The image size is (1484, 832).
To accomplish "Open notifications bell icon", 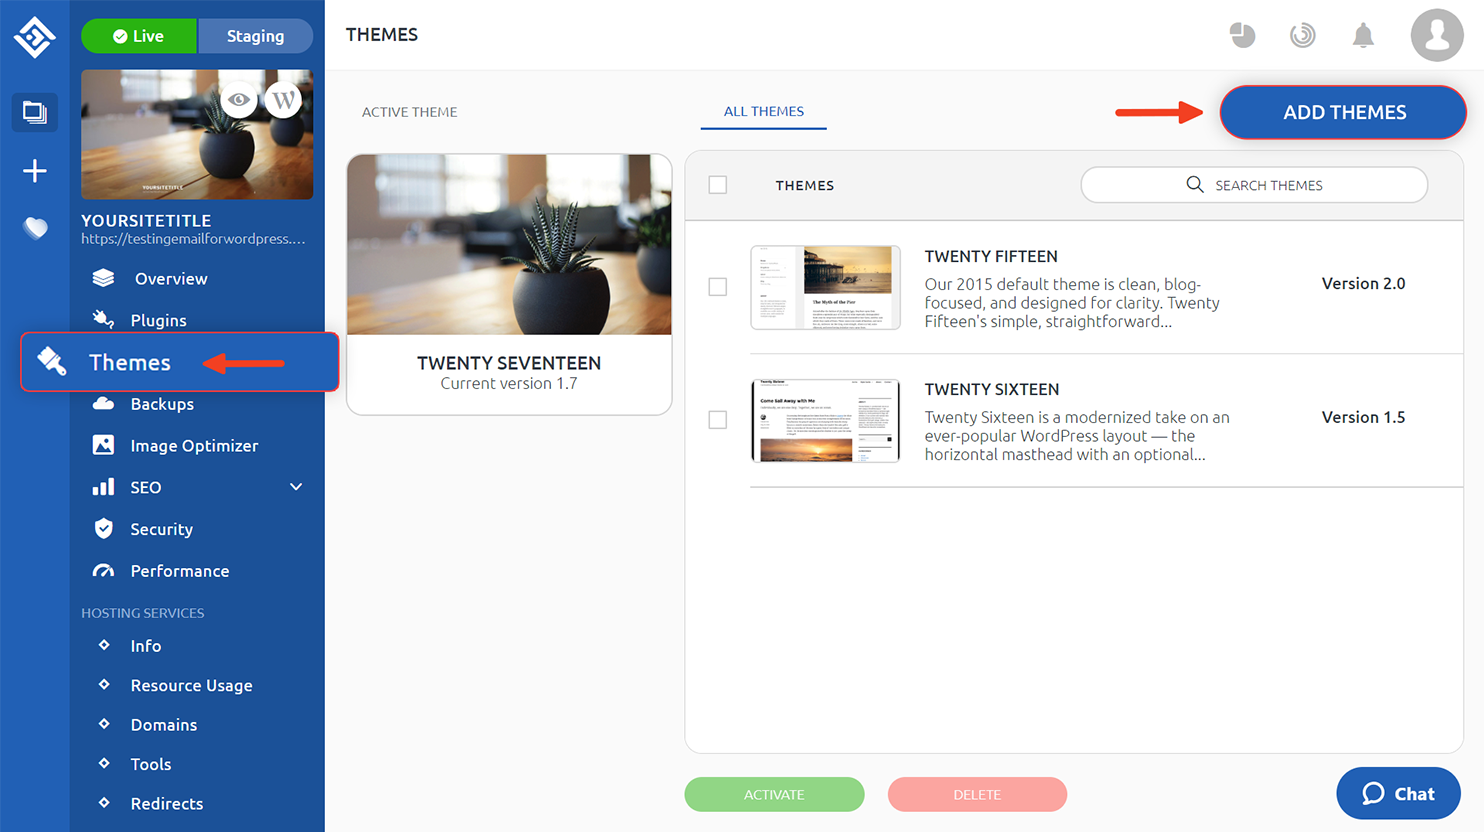I will click(1363, 36).
